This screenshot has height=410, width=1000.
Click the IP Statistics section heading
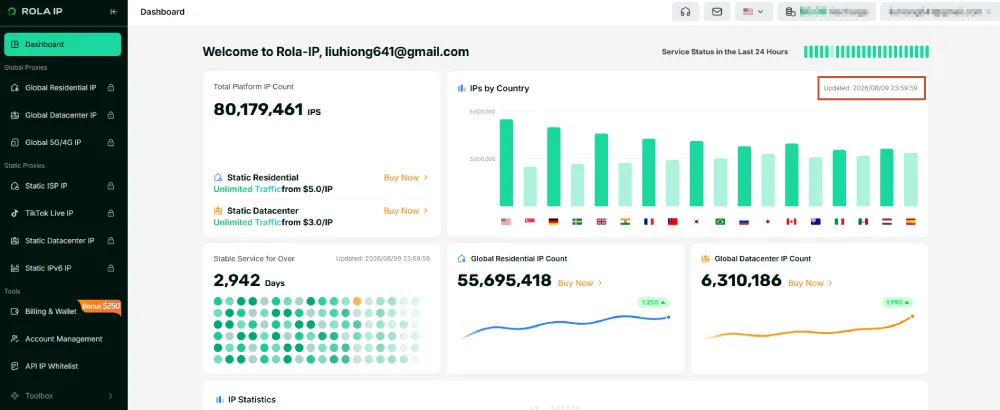252,399
